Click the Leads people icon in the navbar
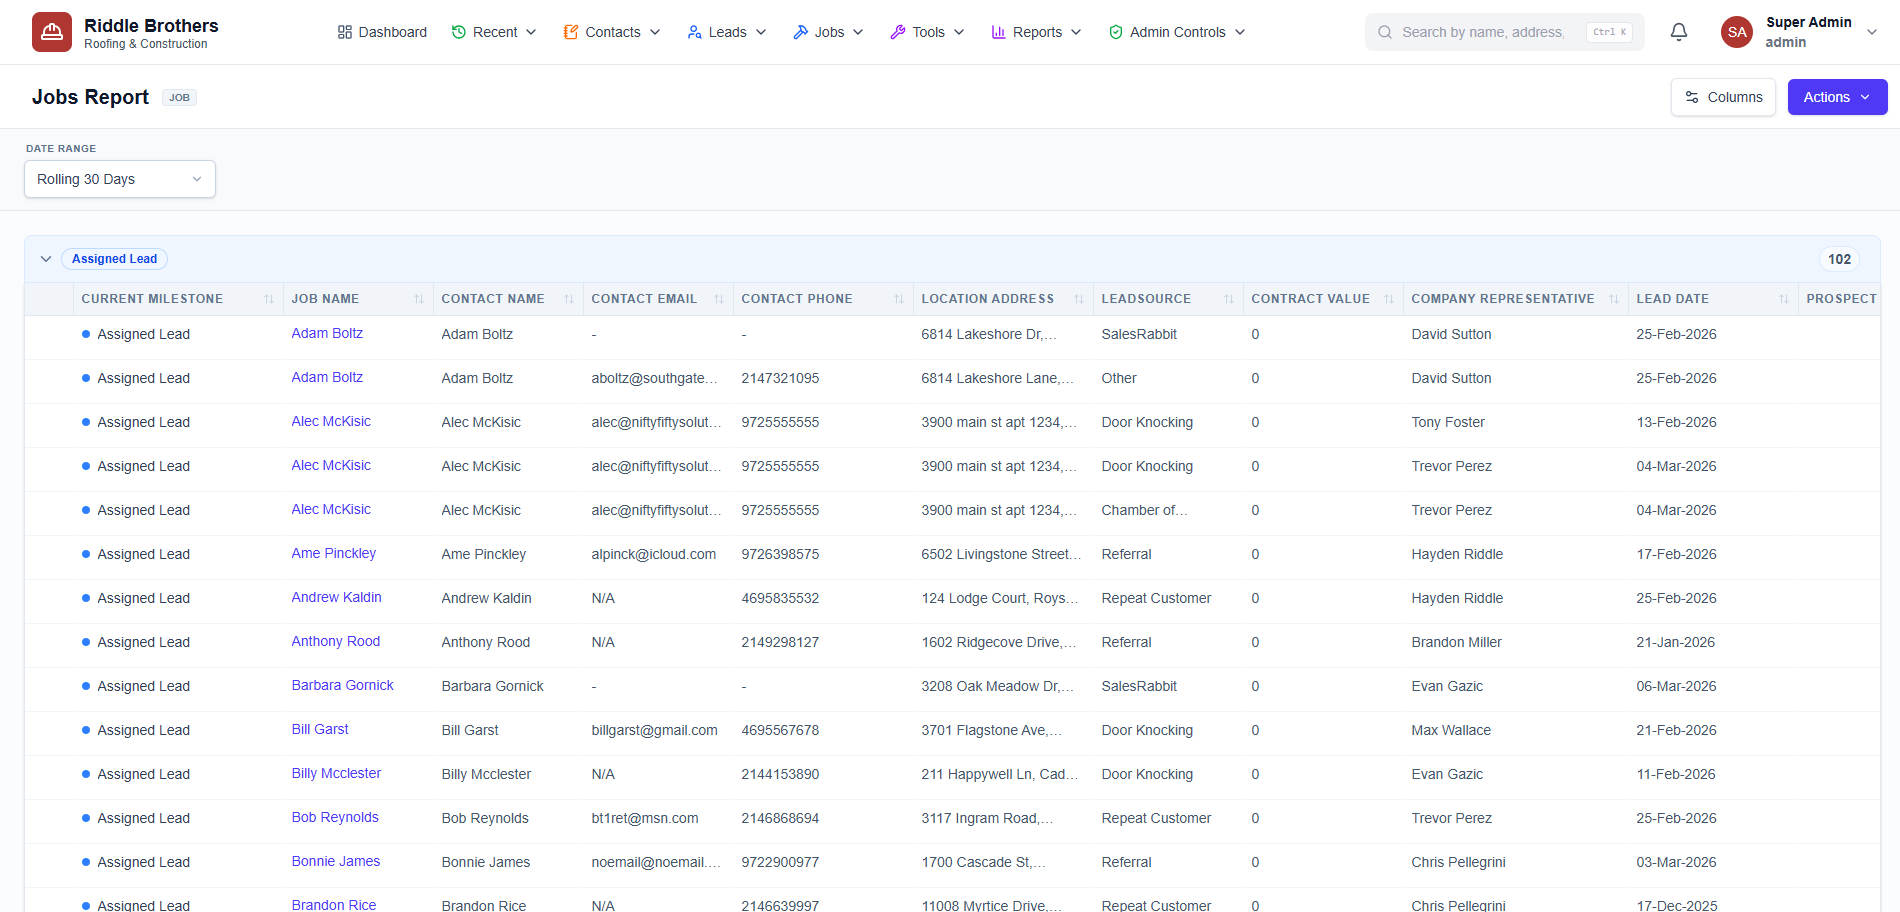The width and height of the screenshot is (1900, 912). click(x=693, y=31)
